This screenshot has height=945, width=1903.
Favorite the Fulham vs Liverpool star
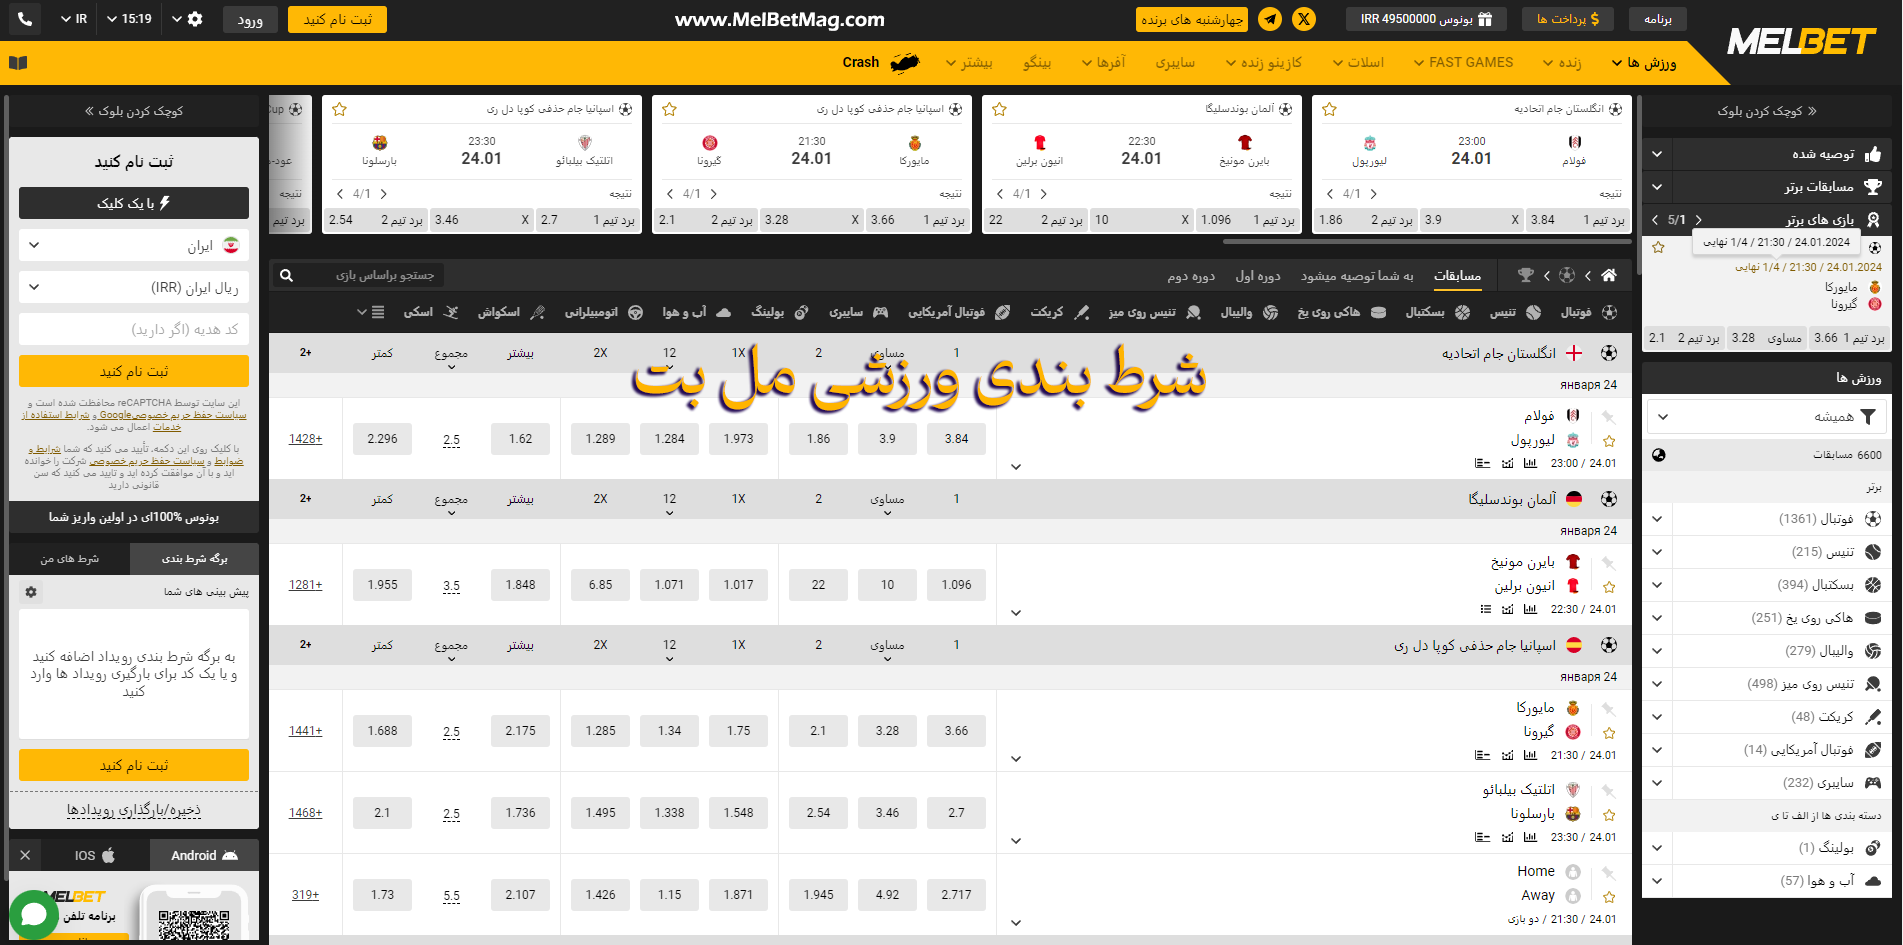coord(1609,441)
